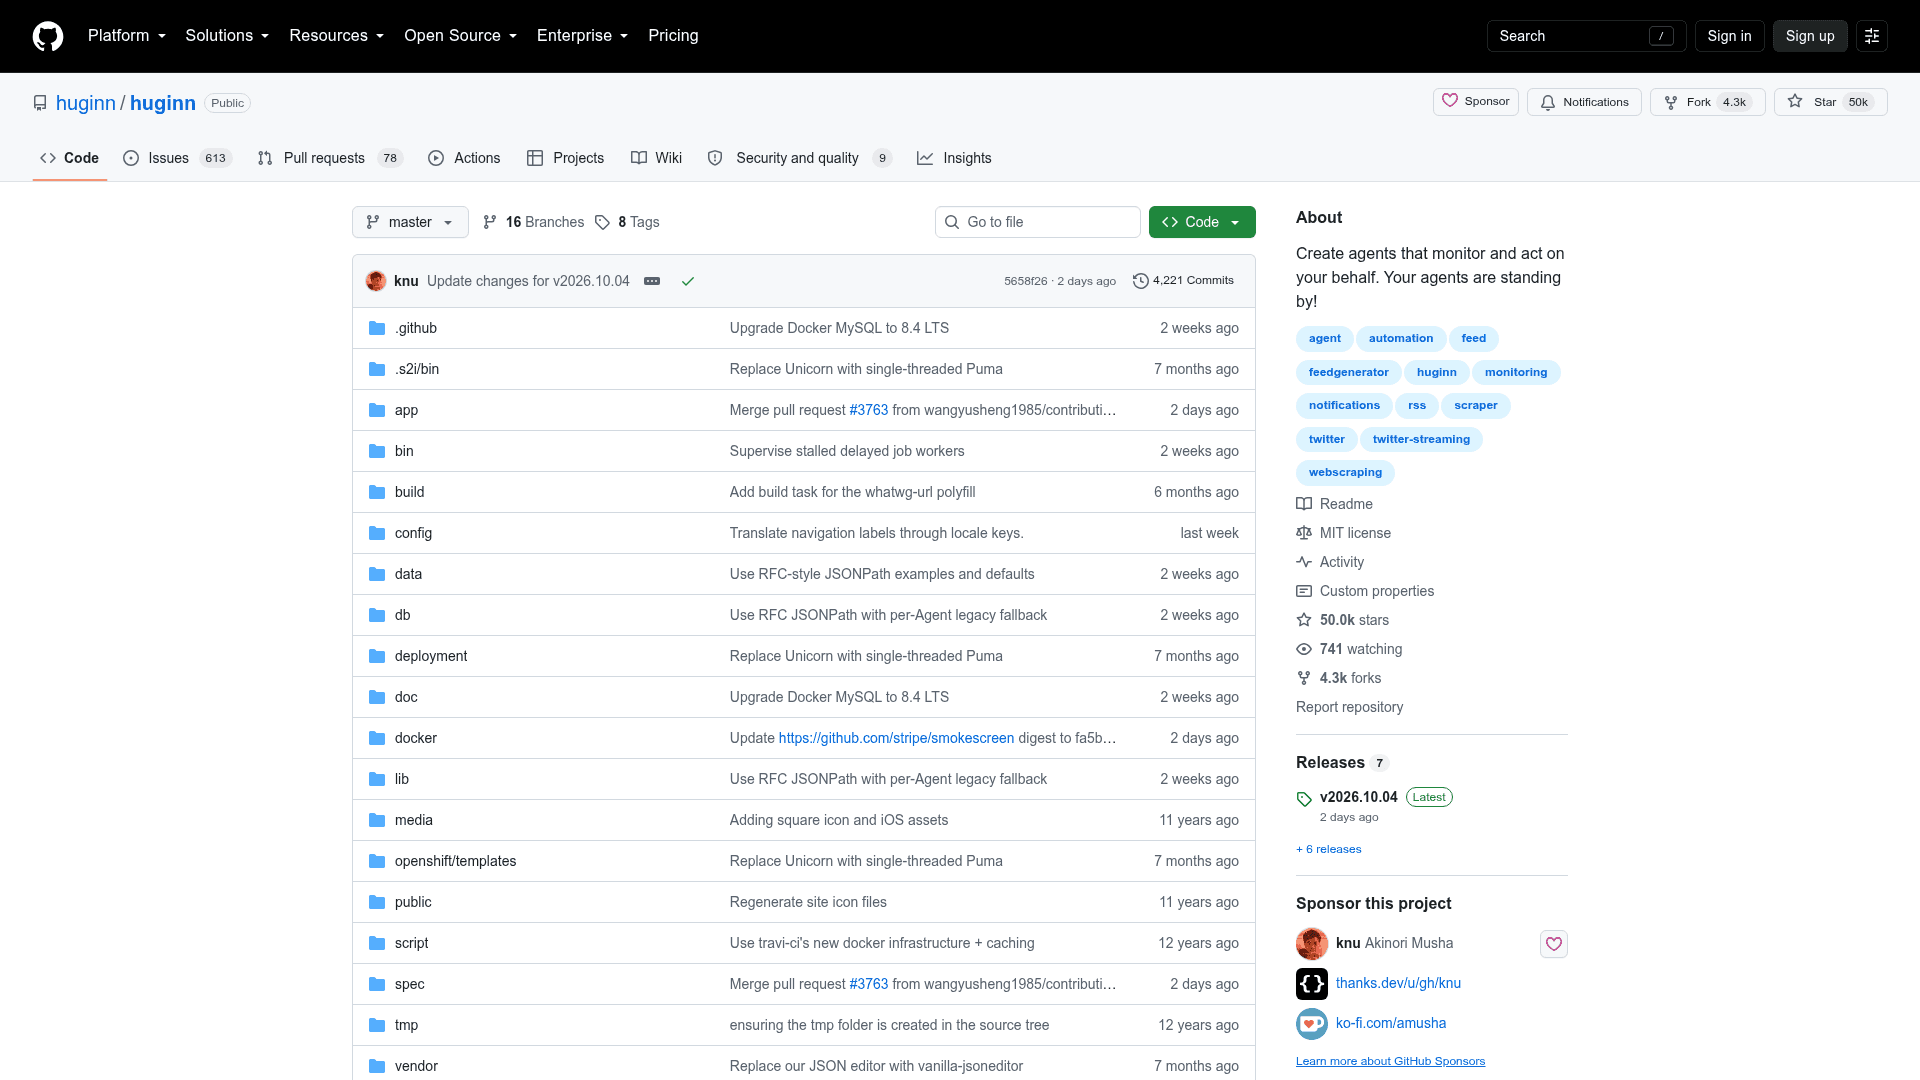Viewport: 1920px width, 1080px height.
Task: Click the tag icon beside v2026.10.04 release
Action: [x=1304, y=799]
